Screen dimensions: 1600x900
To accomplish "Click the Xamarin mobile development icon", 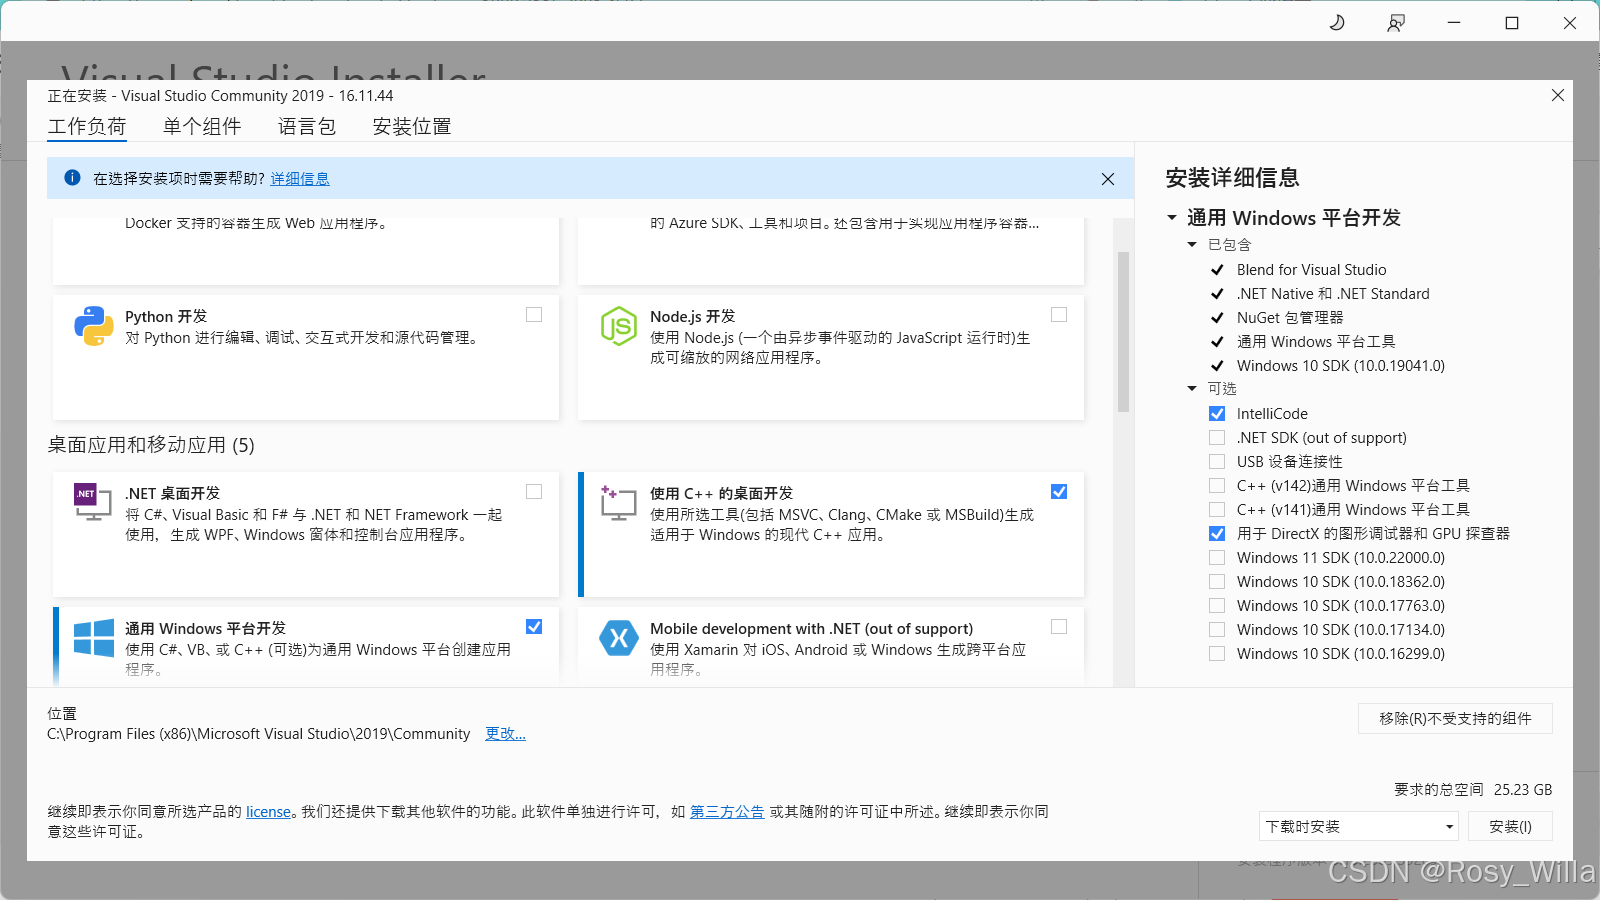I will pyautogui.click(x=619, y=638).
